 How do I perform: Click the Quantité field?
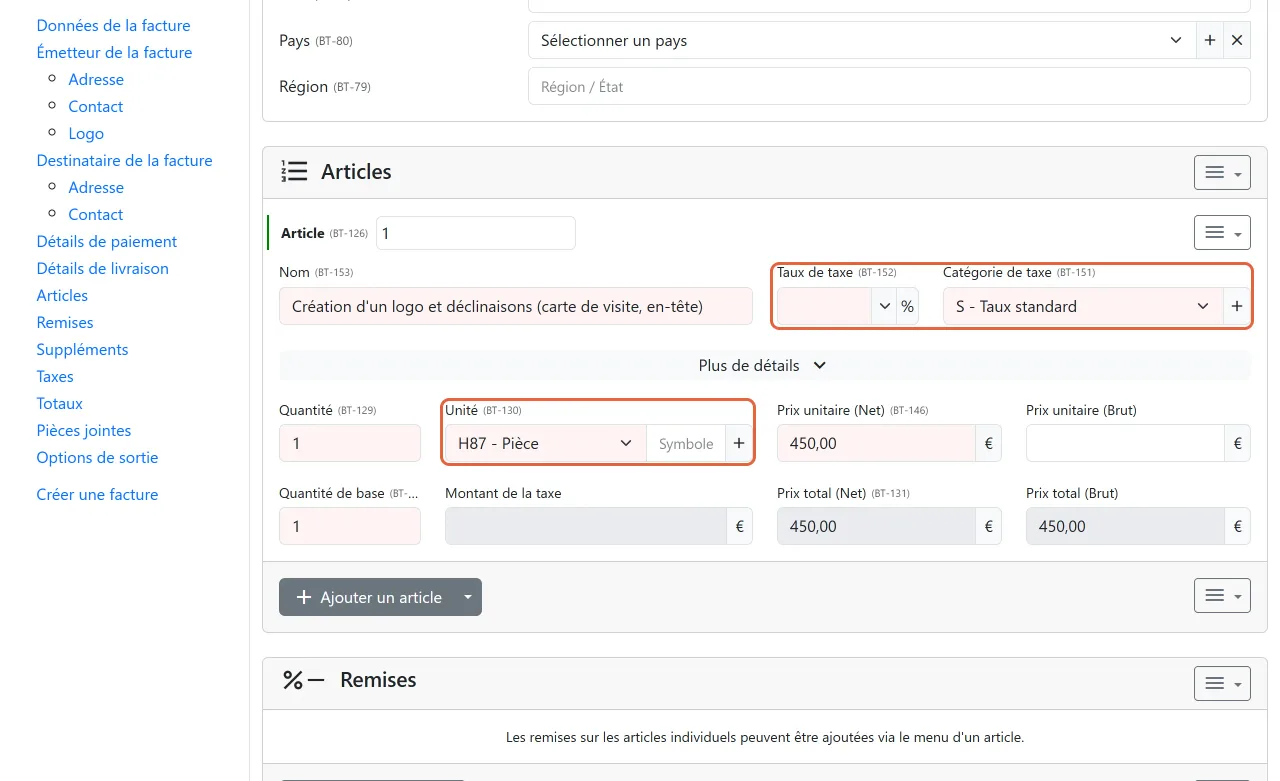[350, 444]
